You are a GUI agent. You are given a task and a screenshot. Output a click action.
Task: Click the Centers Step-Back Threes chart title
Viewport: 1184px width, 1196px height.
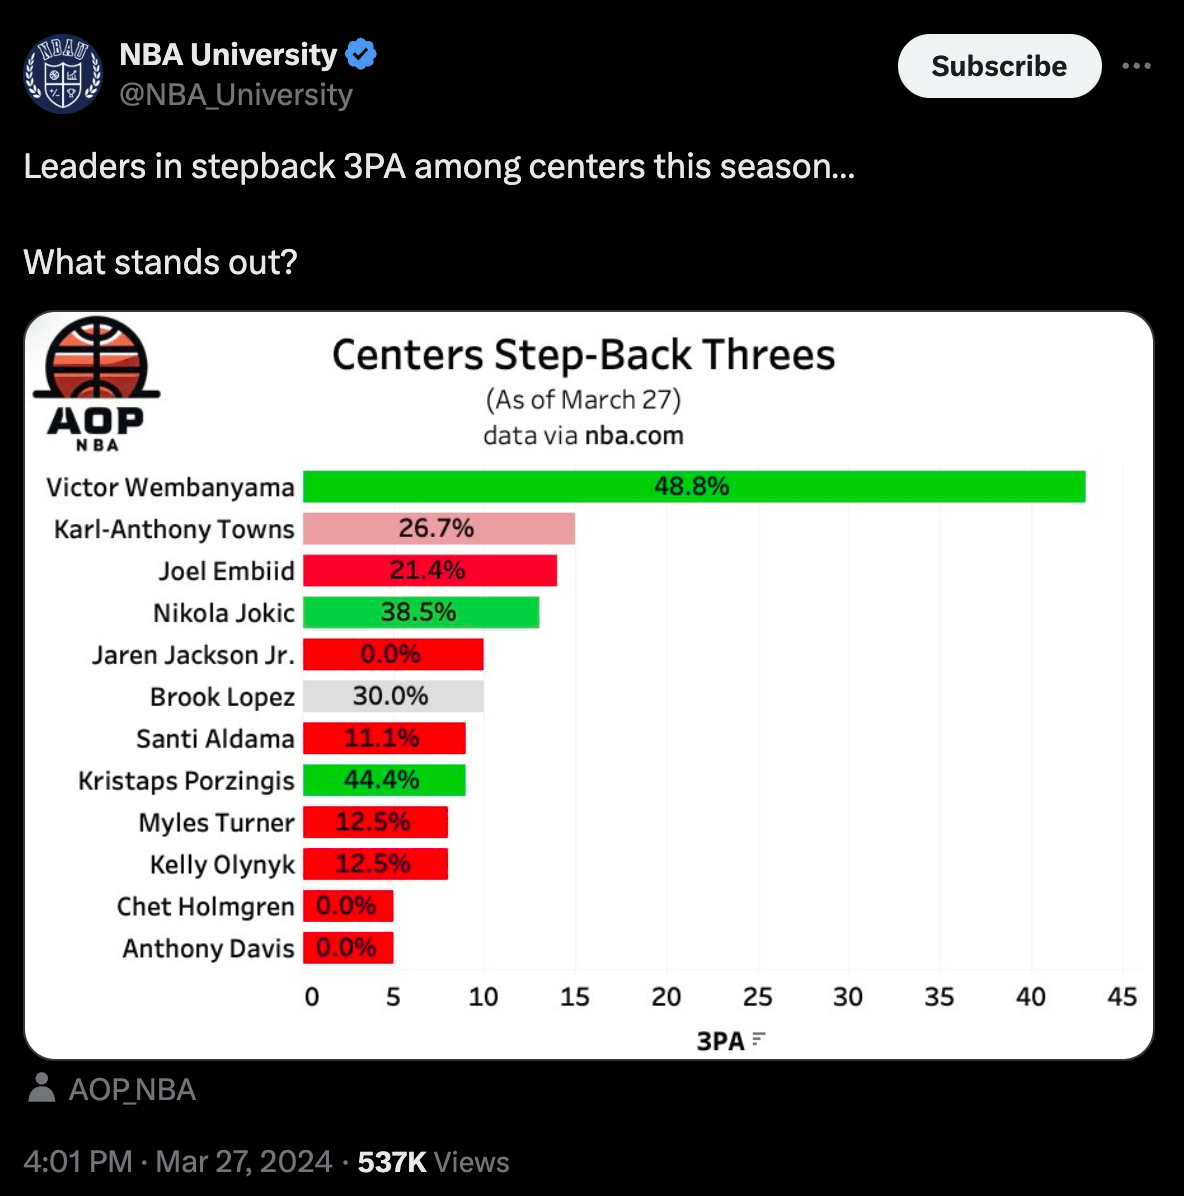point(583,355)
